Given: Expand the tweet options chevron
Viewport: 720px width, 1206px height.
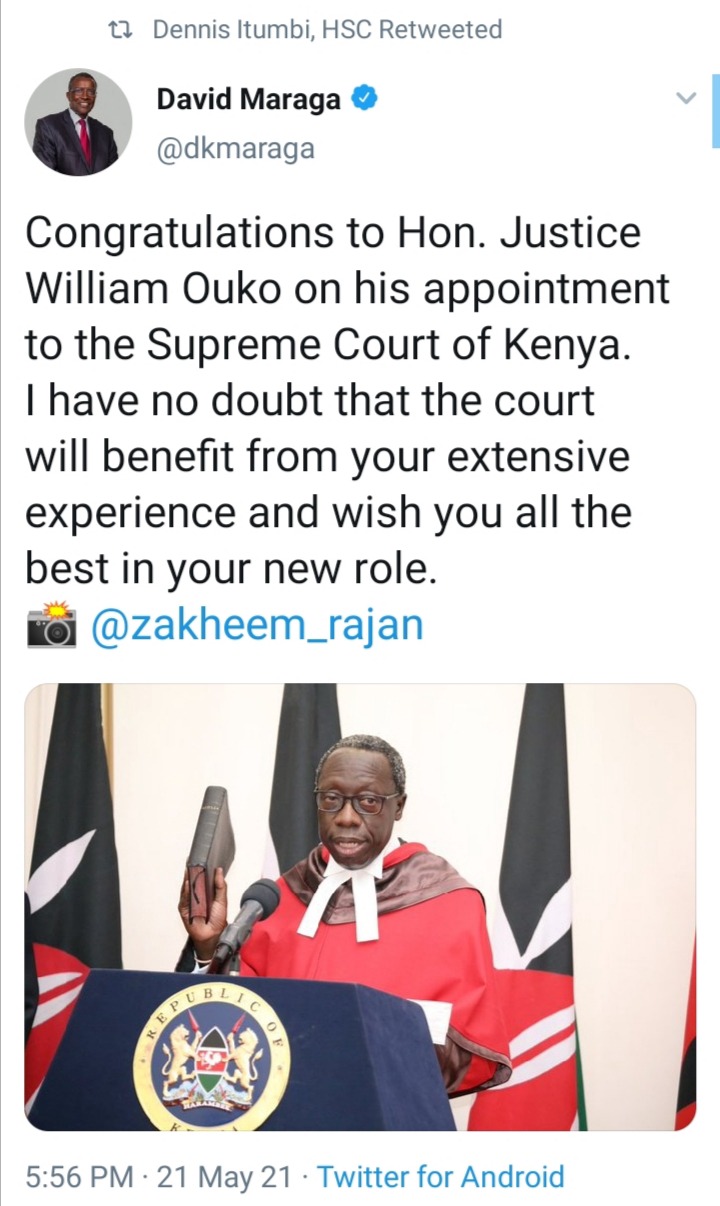Looking at the screenshot, I should click(x=685, y=98).
